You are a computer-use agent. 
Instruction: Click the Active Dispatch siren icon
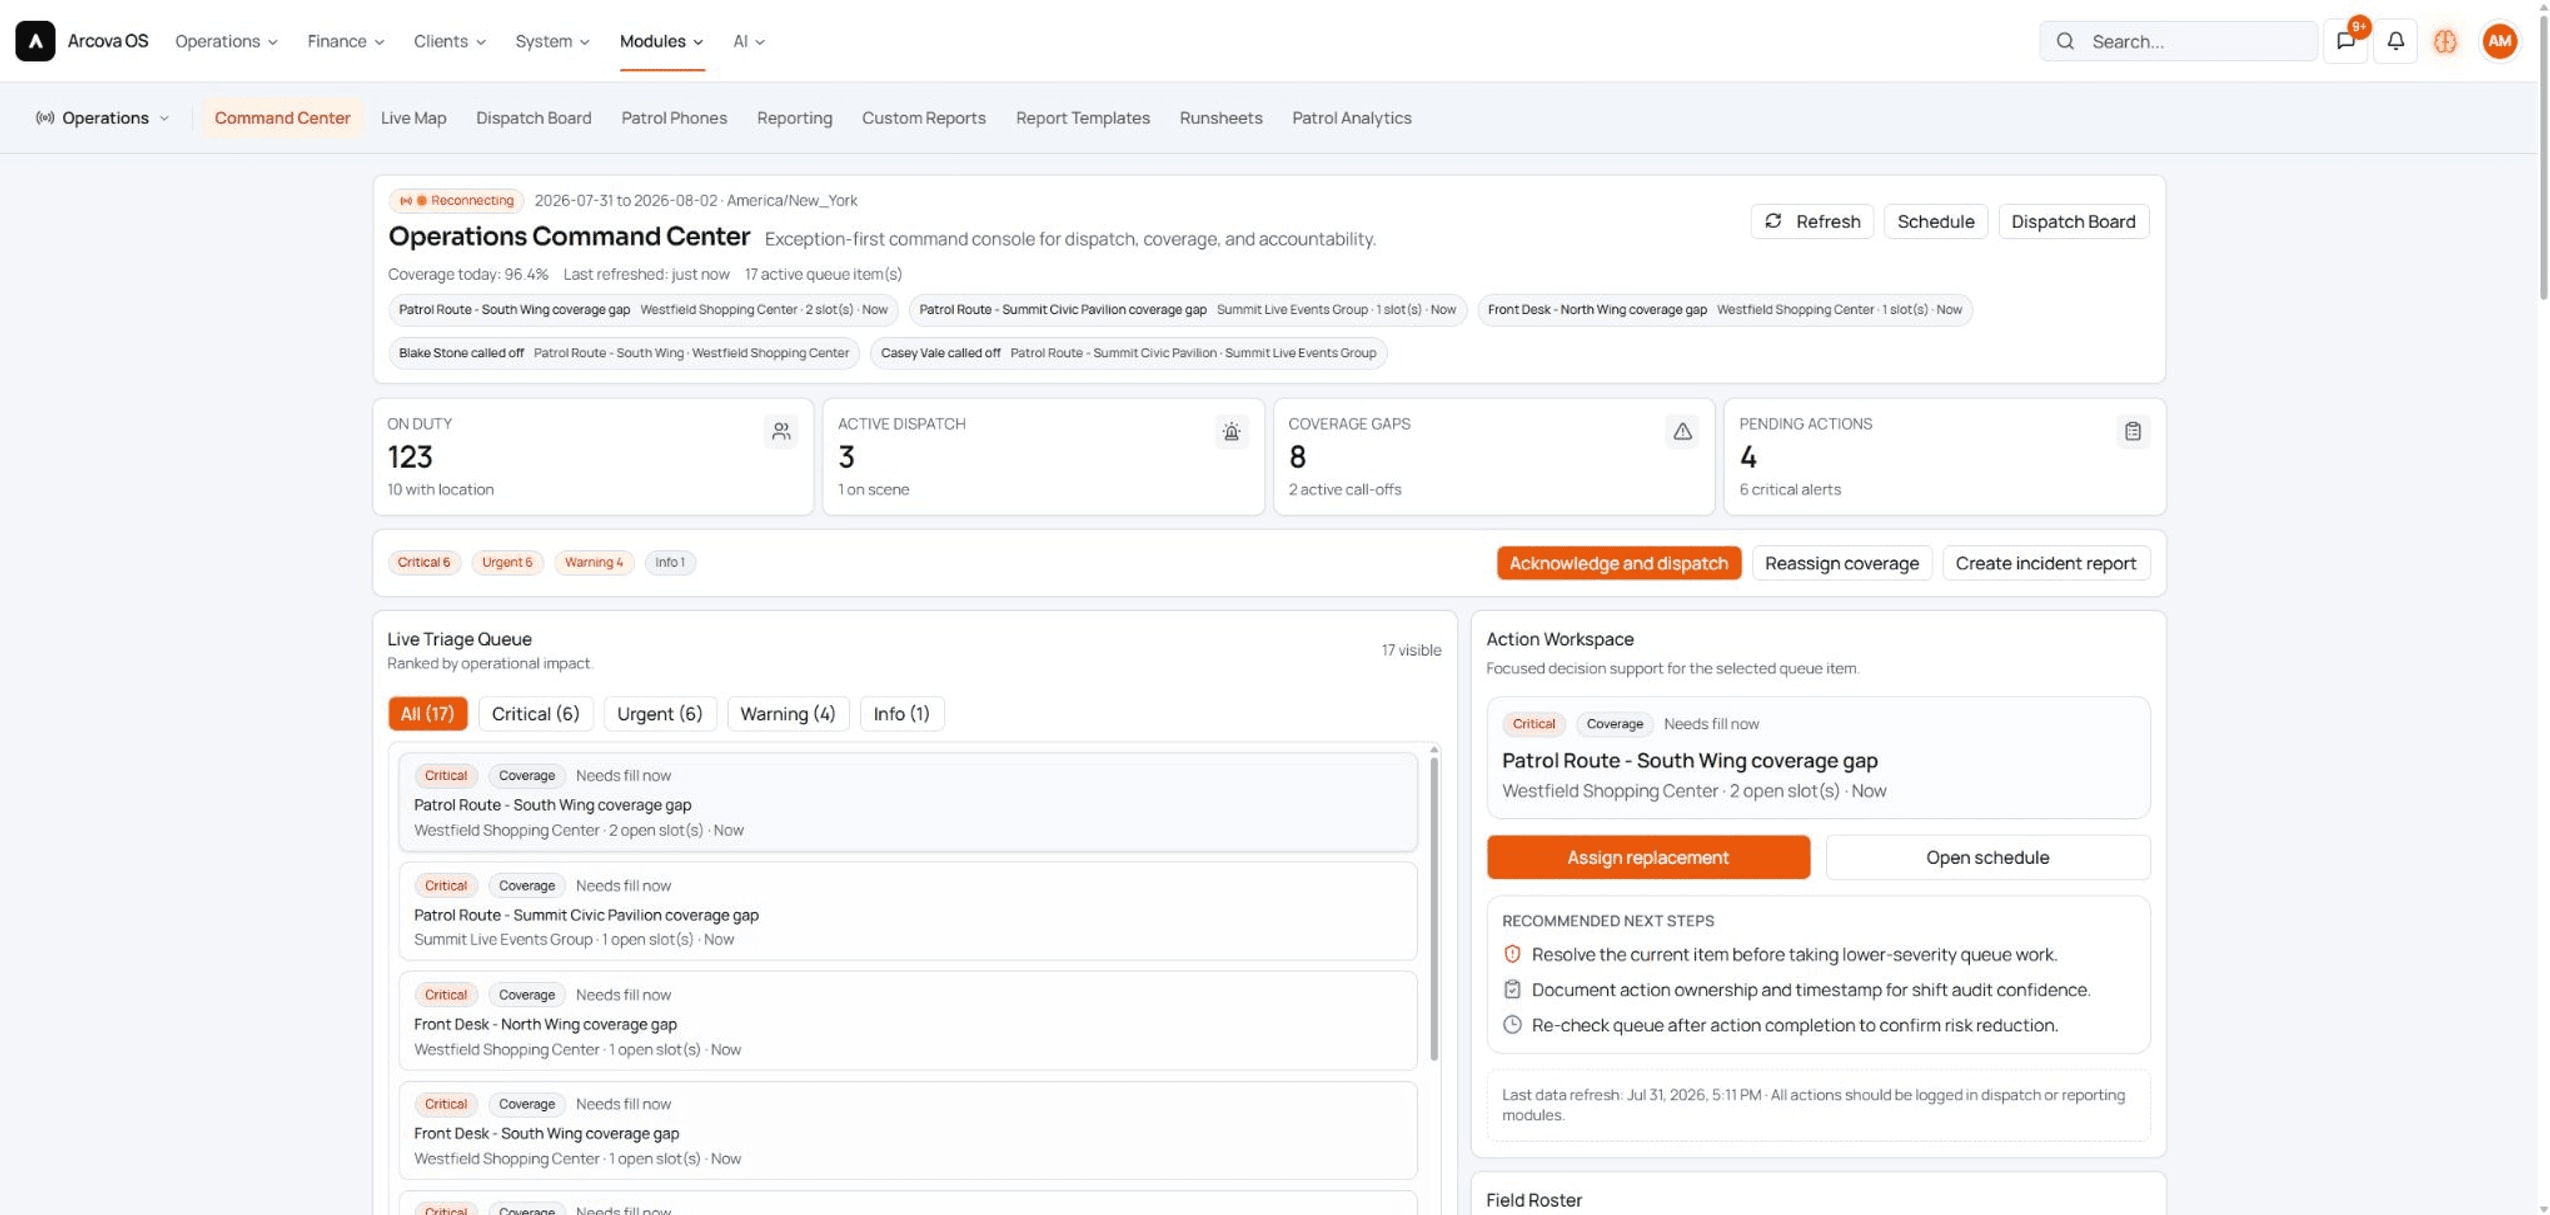click(1231, 431)
